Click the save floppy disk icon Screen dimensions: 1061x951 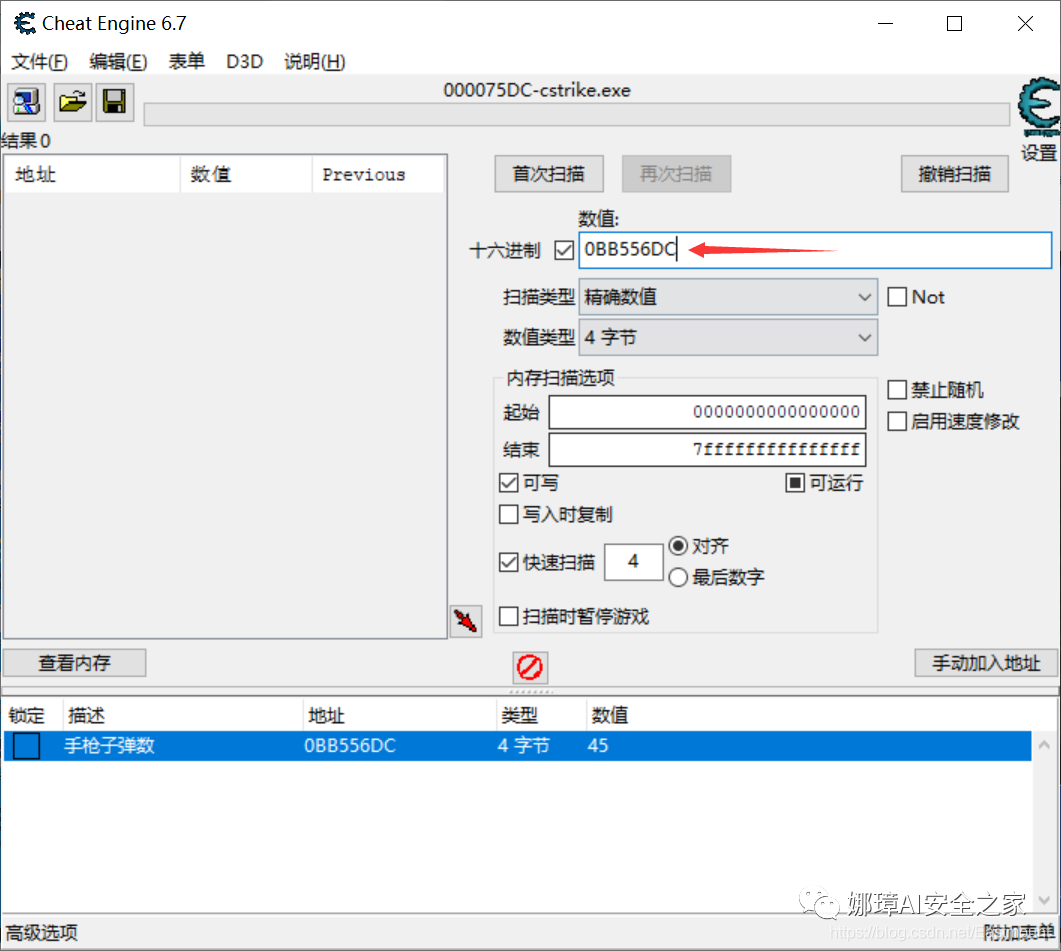click(114, 102)
